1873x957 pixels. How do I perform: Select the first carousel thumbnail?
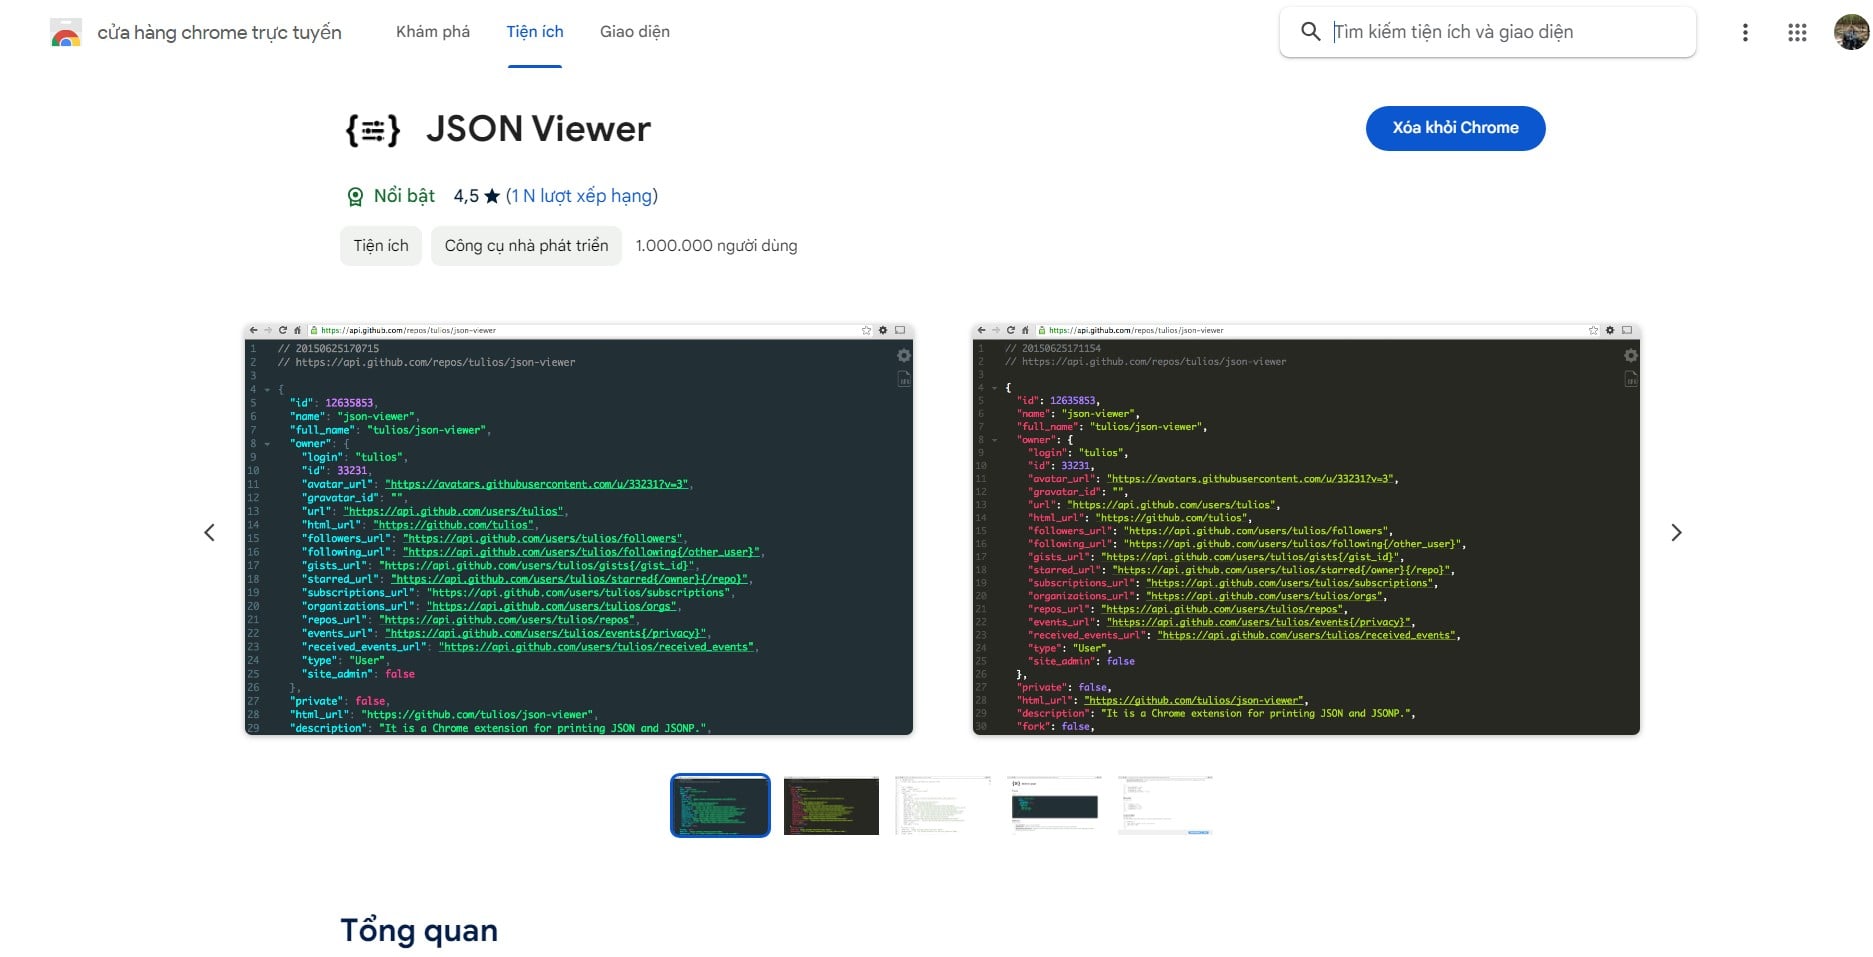[720, 805]
